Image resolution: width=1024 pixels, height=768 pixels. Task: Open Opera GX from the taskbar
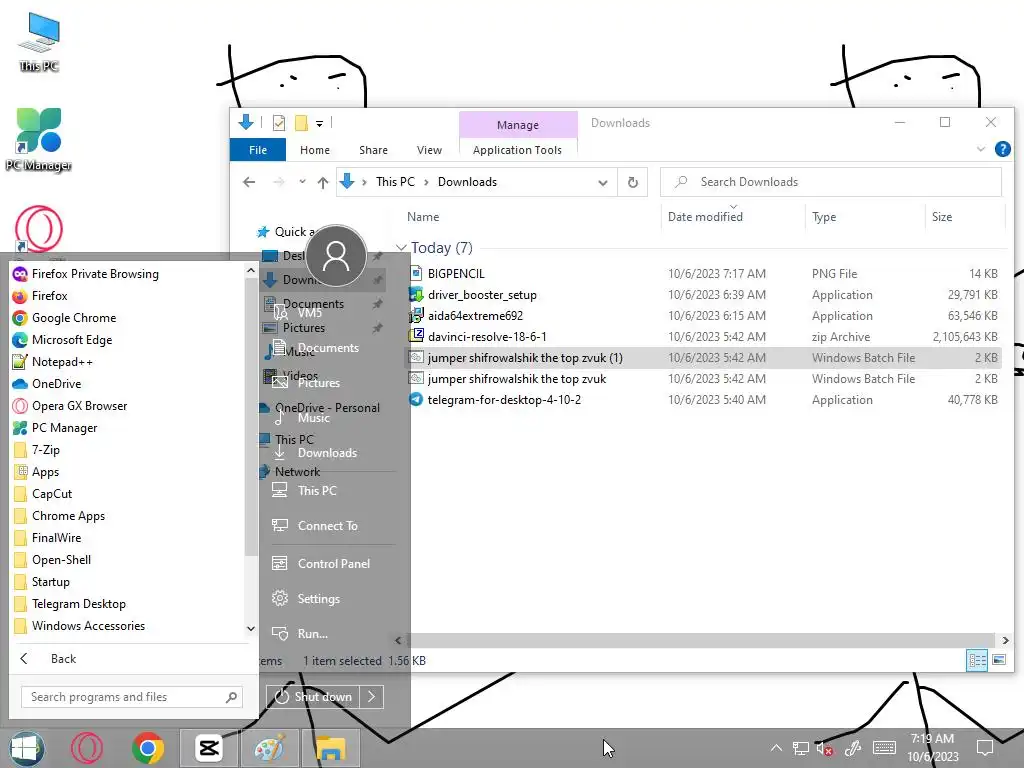point(87,748)
